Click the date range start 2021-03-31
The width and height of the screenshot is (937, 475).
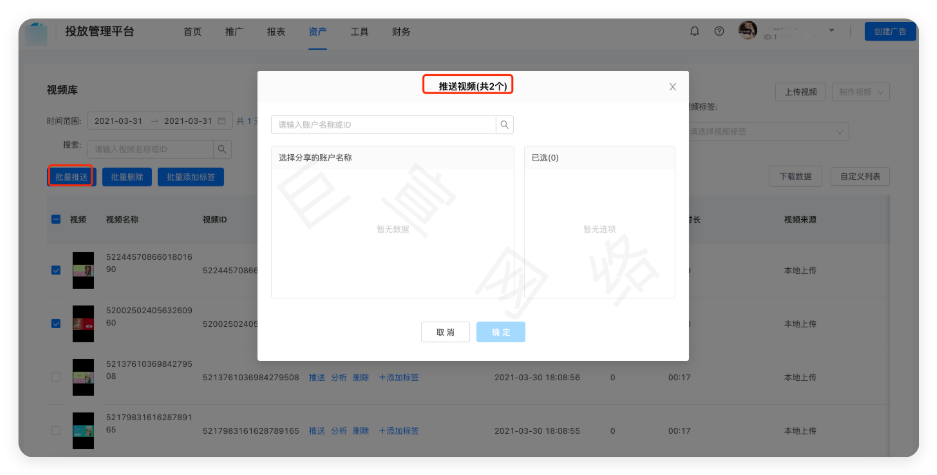[118, 121]
